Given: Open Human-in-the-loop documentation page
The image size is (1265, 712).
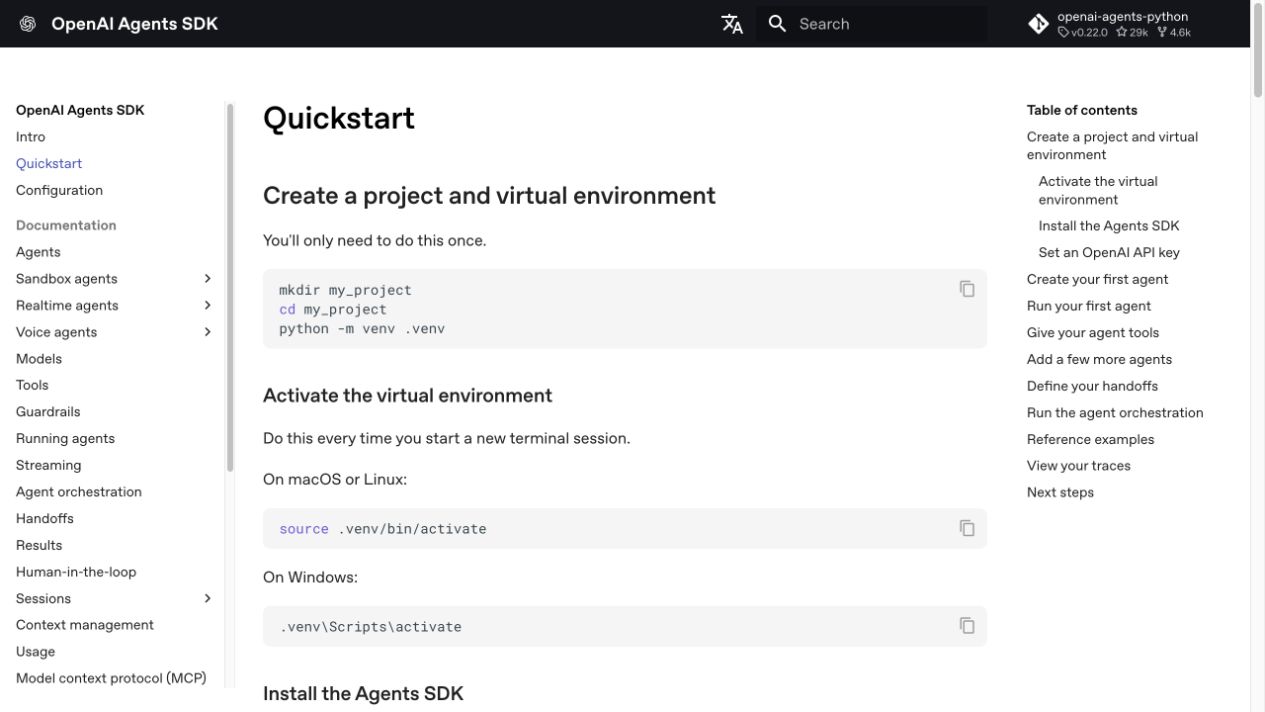Looking at the screenshot, I should [76, 572].
